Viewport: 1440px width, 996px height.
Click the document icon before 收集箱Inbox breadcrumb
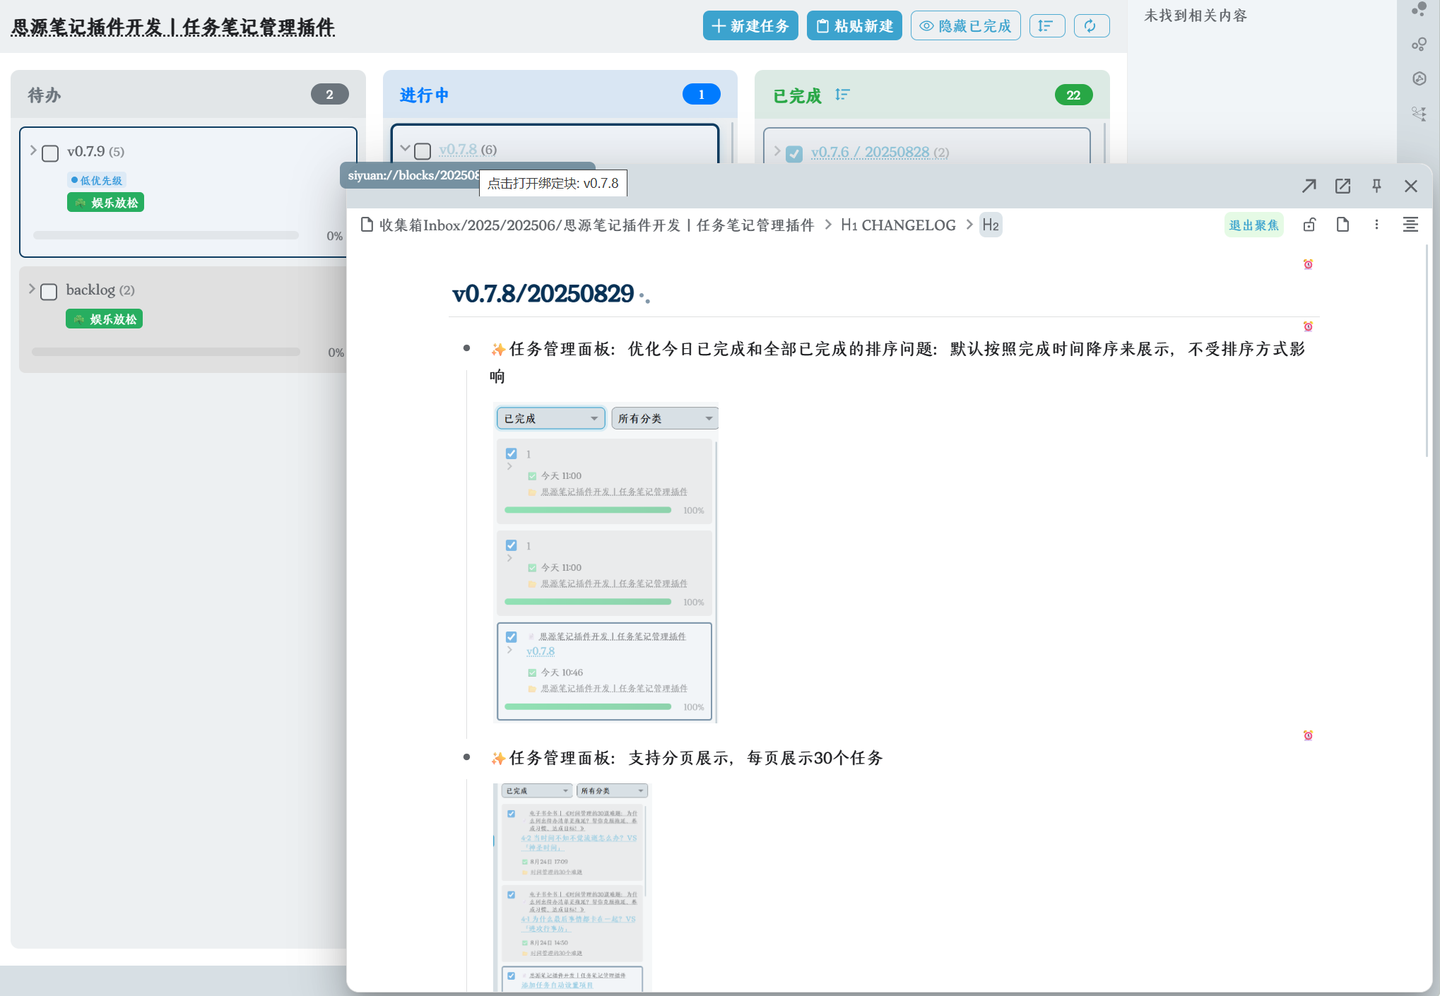point(367,225)
